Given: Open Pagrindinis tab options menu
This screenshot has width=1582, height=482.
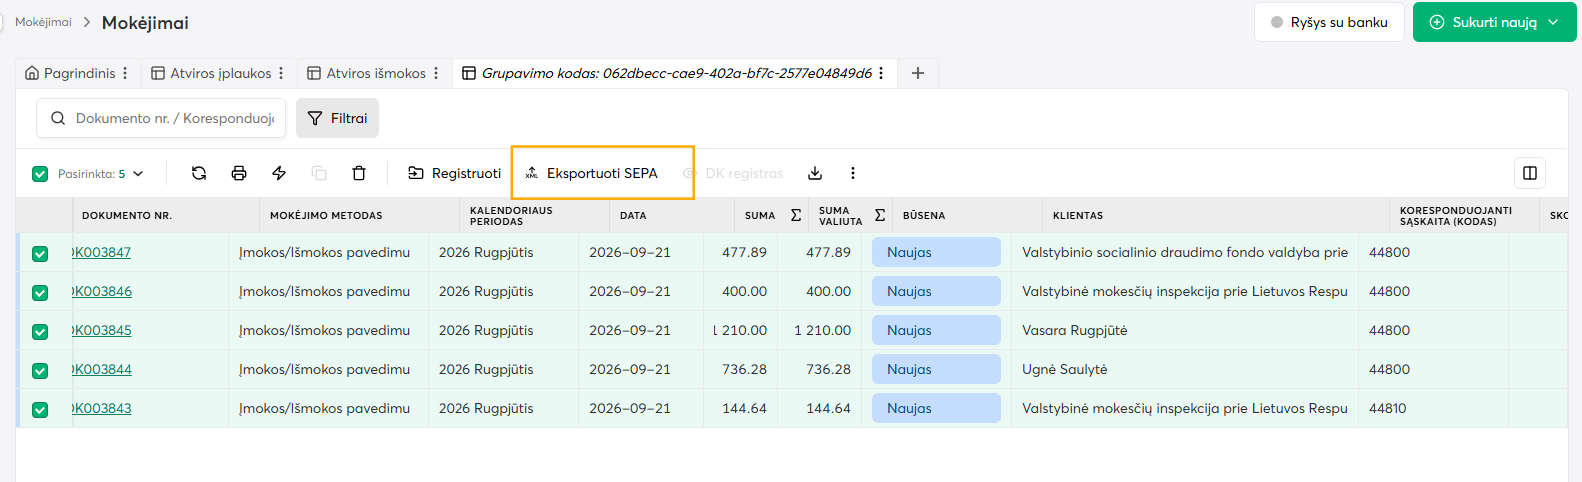Looking at the screenshot, I should pos(125,73).
